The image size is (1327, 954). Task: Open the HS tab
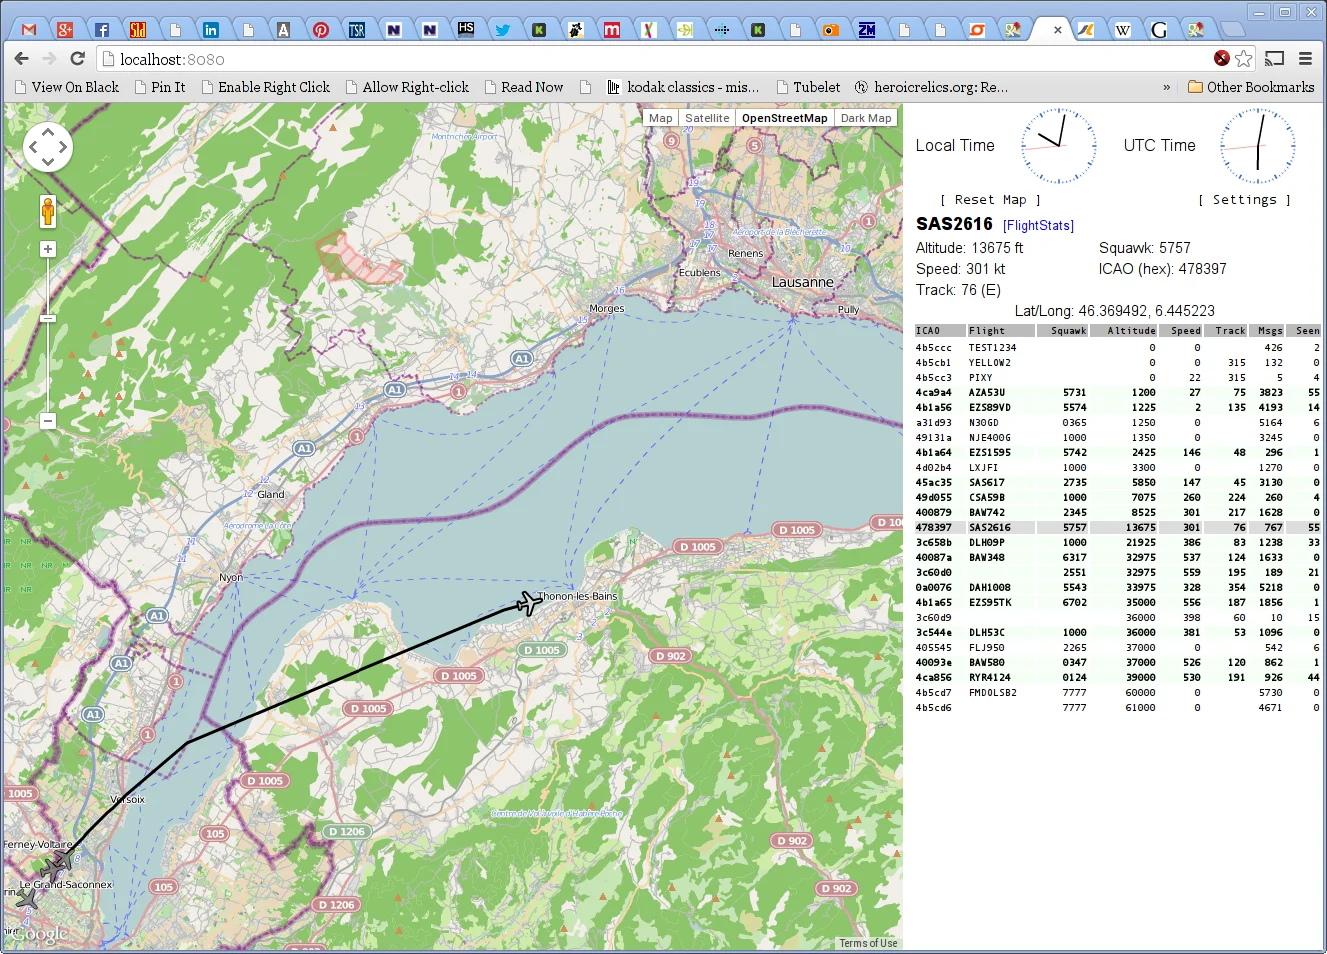click(x=466, y=30)
